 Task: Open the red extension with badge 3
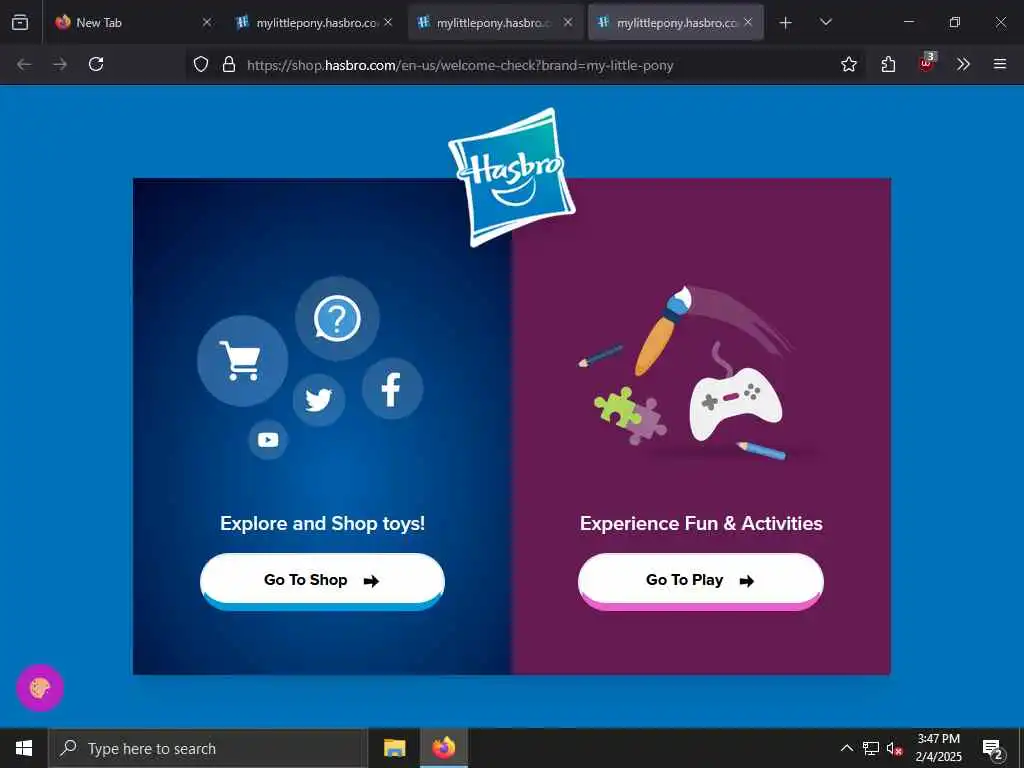tap(926, 63)
